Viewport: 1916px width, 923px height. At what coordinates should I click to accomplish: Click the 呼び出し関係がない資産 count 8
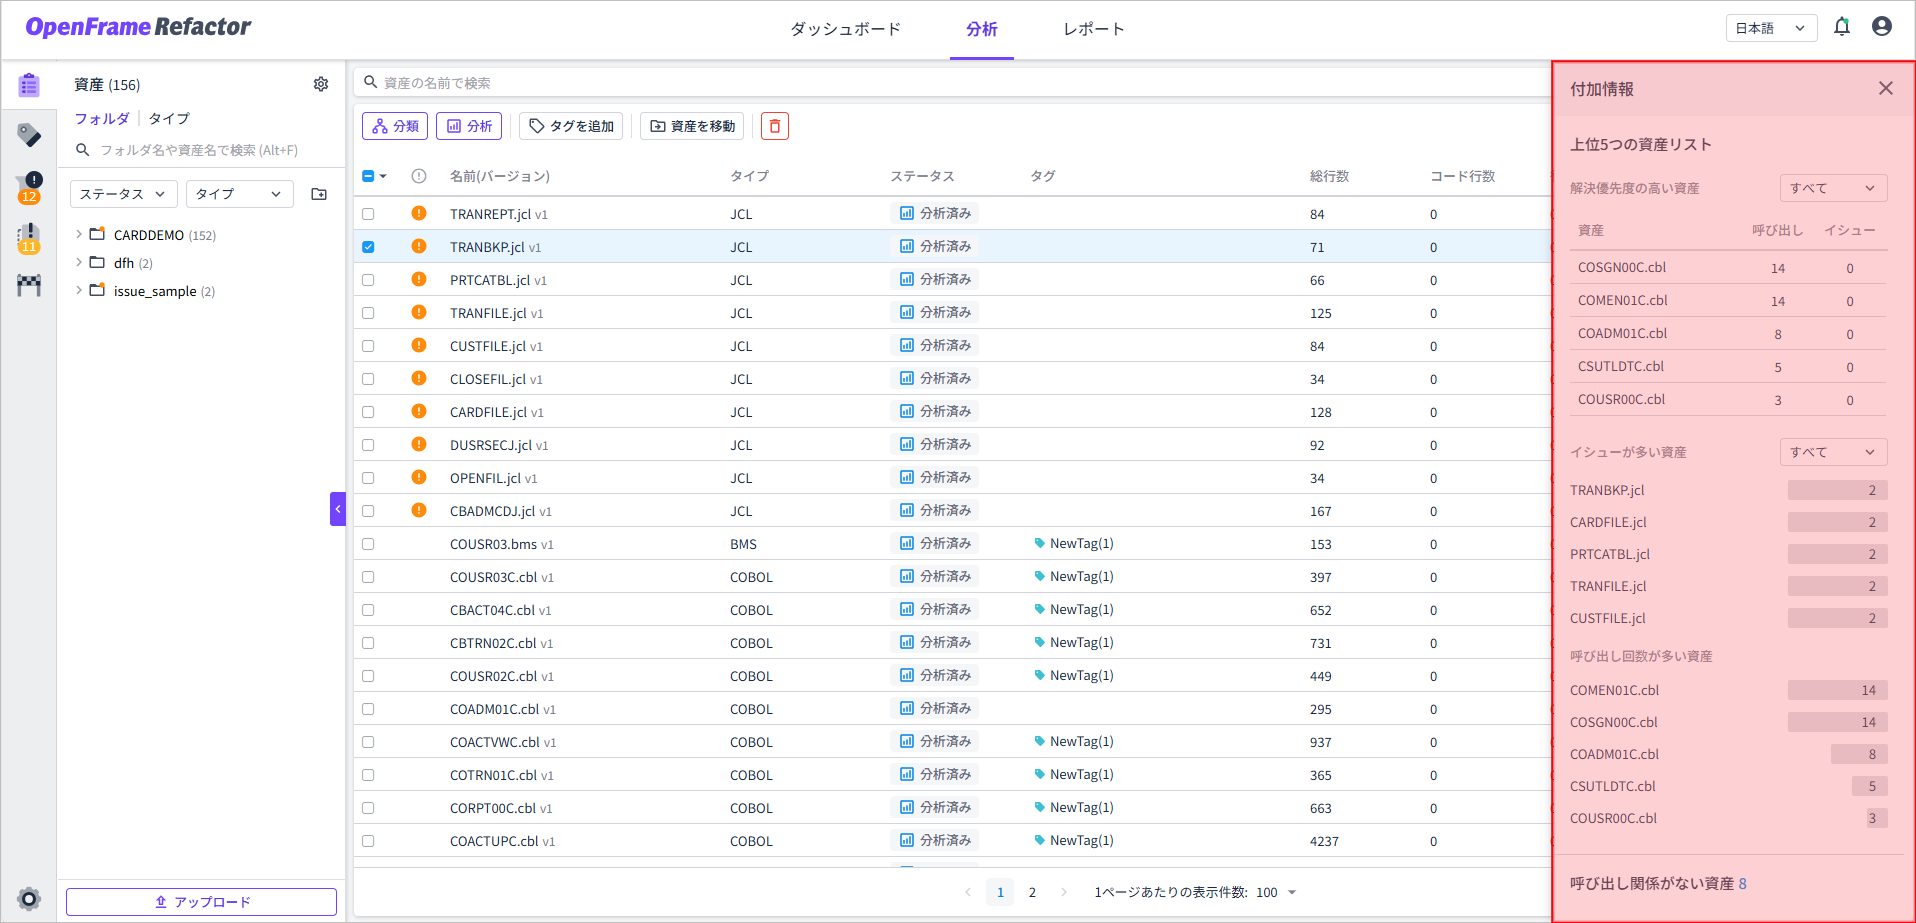coord(1743,884)
